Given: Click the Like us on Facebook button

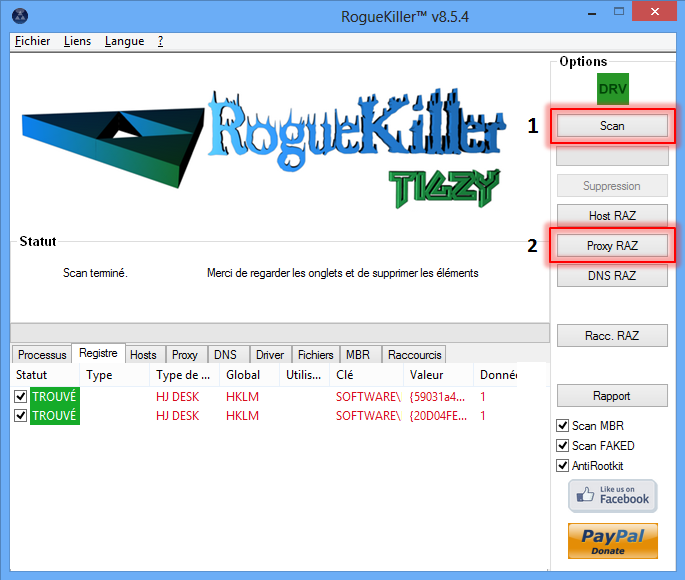Looking at the screenshot, I should tap(612, 495).
